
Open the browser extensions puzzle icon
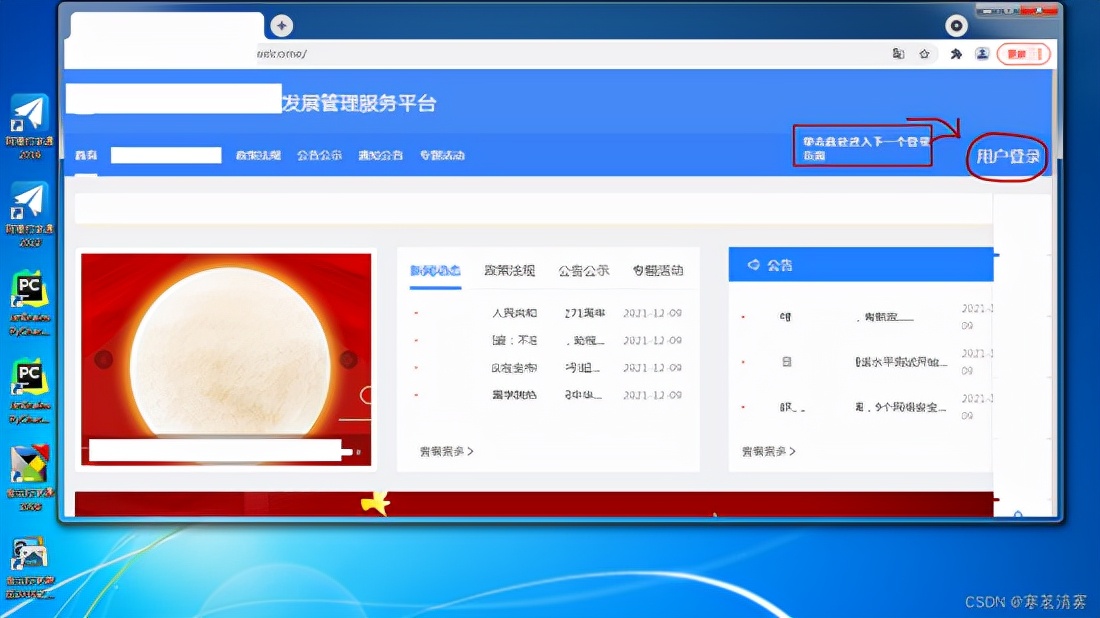point(955,54)
